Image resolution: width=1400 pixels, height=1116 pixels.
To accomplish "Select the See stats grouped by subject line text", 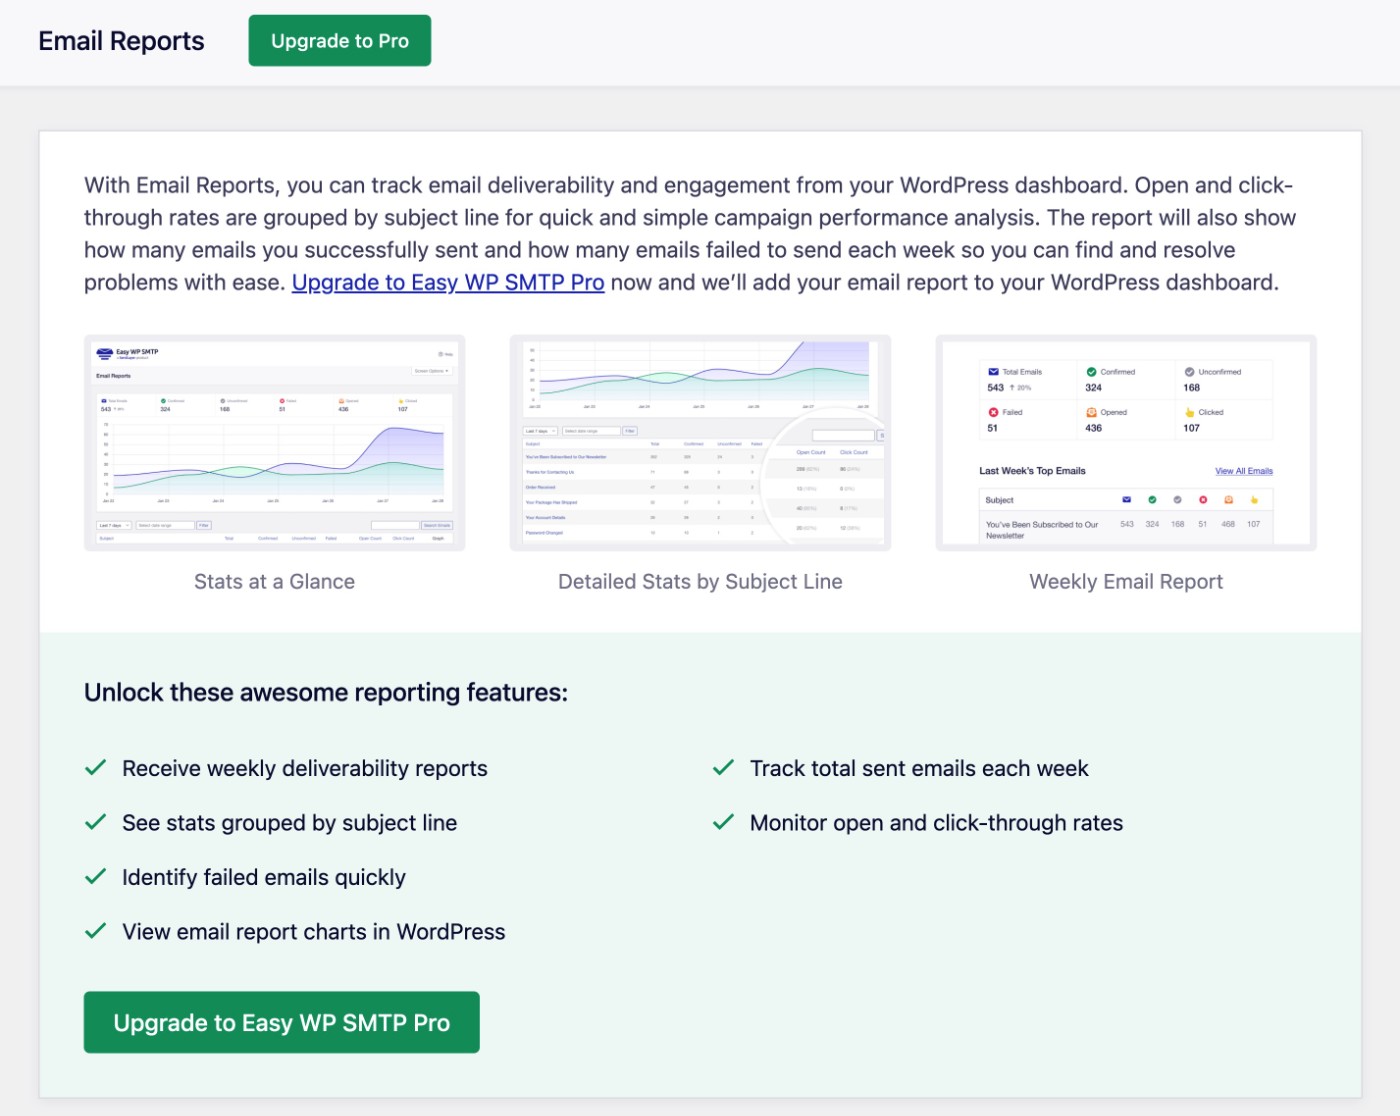I will coord(290,823).
